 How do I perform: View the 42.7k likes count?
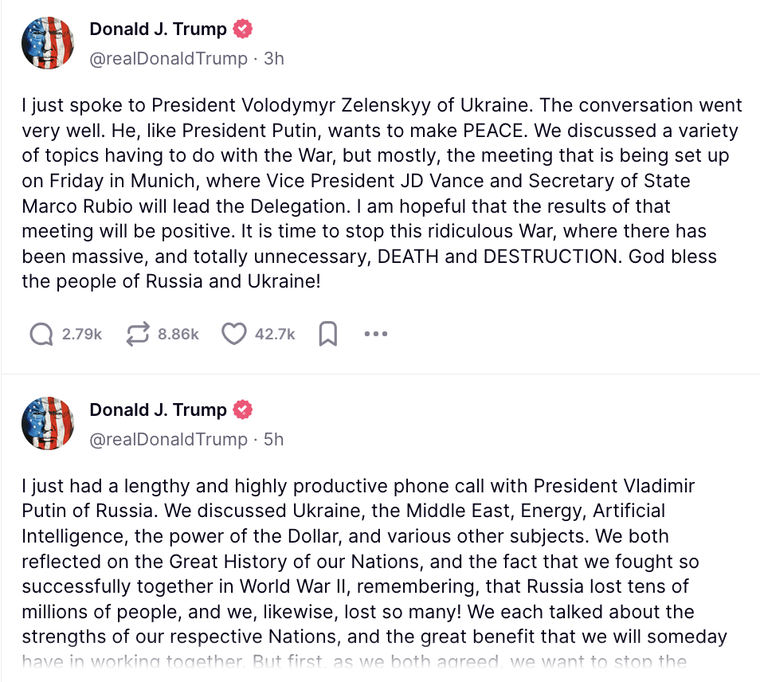[x=274, y=334]
